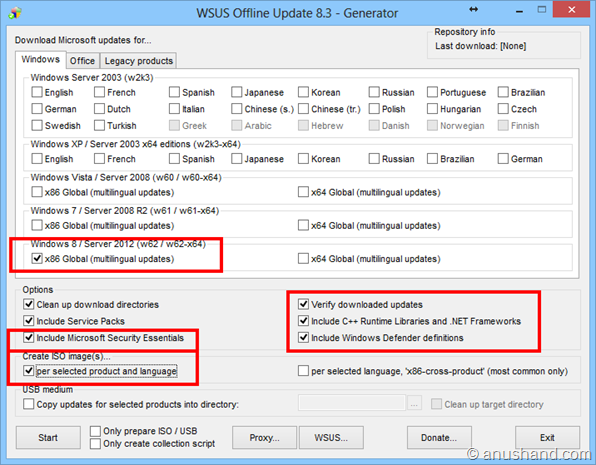Toggle Include C++ Runtime Libraries and .NET Frameworks
The image size is (596, 465).
[x=303, y=321]
